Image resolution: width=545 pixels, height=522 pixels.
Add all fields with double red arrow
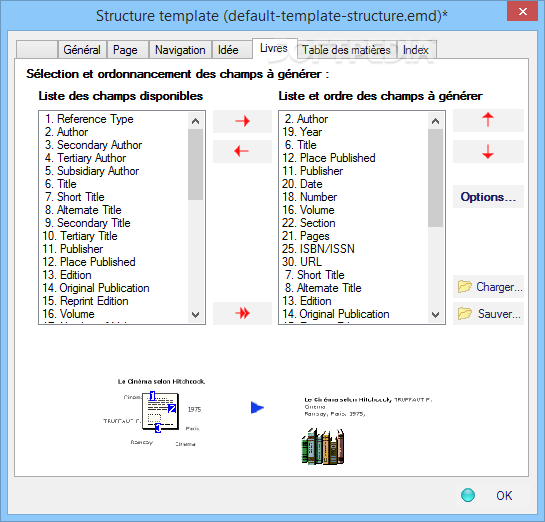pyautogui.click(x=242, y=313)
